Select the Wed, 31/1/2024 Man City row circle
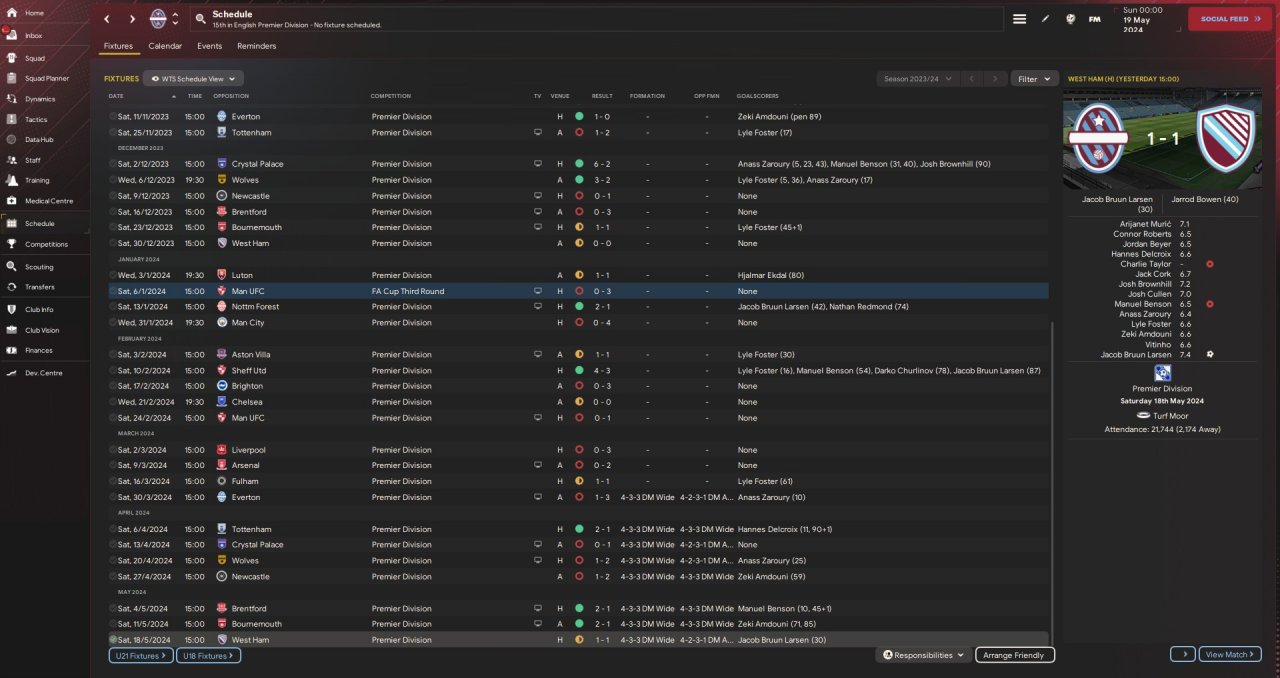This screenshot has width=1280, height=678. [113, 323]
